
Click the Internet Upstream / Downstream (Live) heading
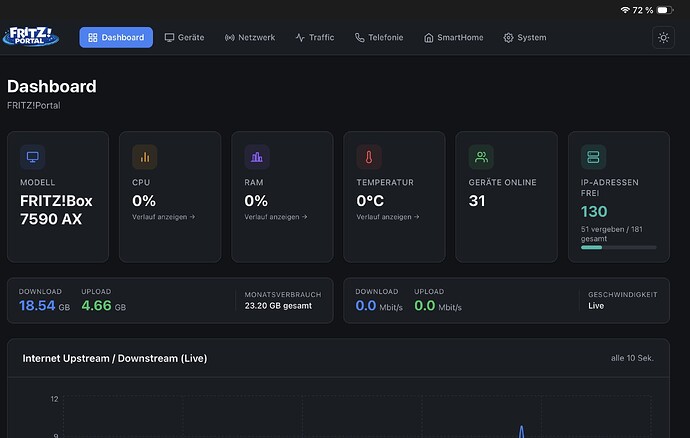pos(115,358)
